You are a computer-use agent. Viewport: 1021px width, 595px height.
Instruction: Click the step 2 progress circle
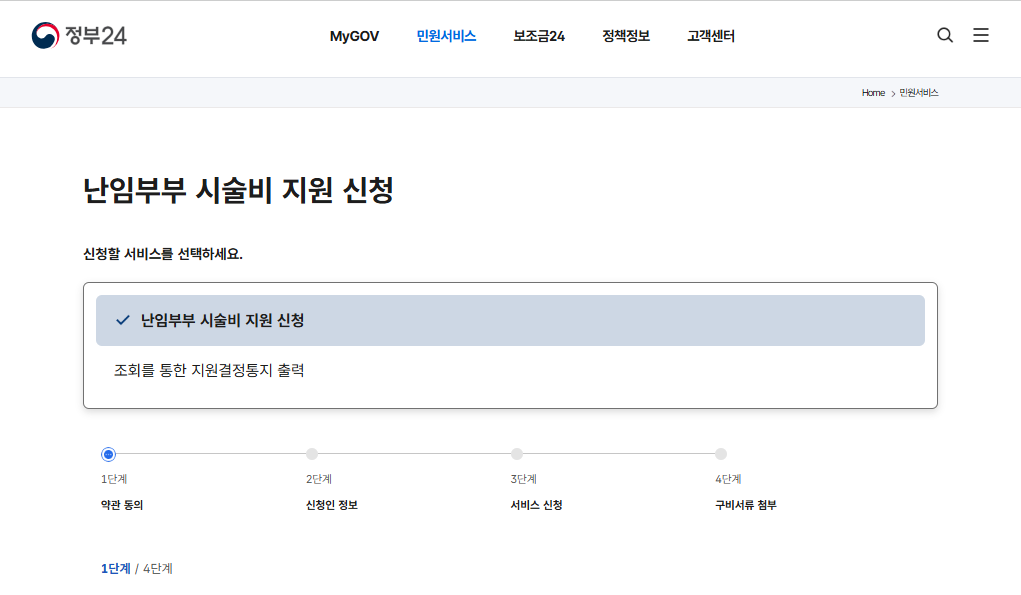click(312, 454)
